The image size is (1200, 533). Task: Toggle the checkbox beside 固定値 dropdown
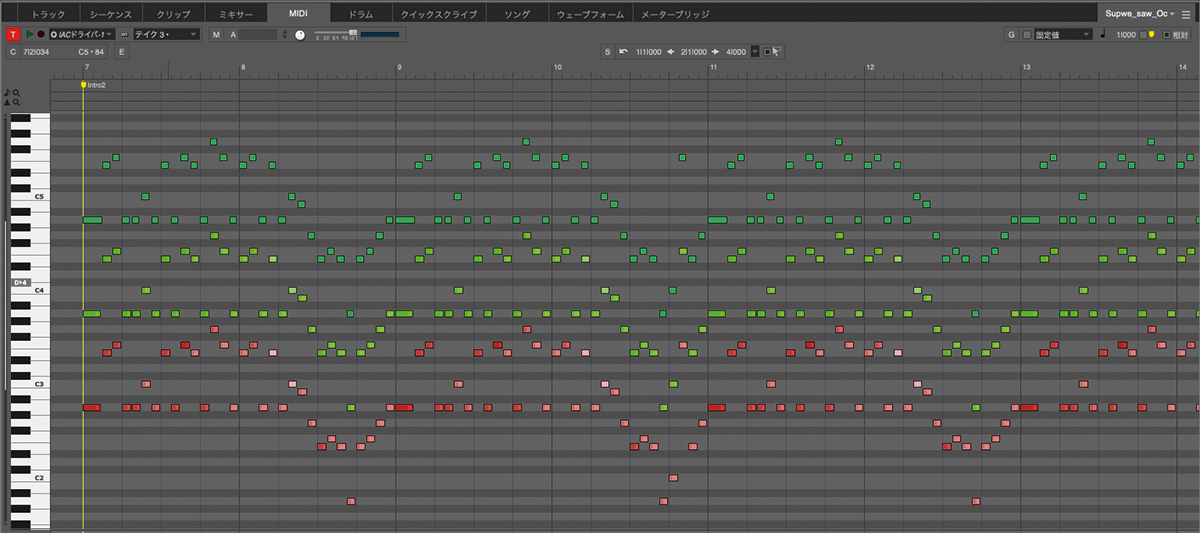pos(1026,34)
